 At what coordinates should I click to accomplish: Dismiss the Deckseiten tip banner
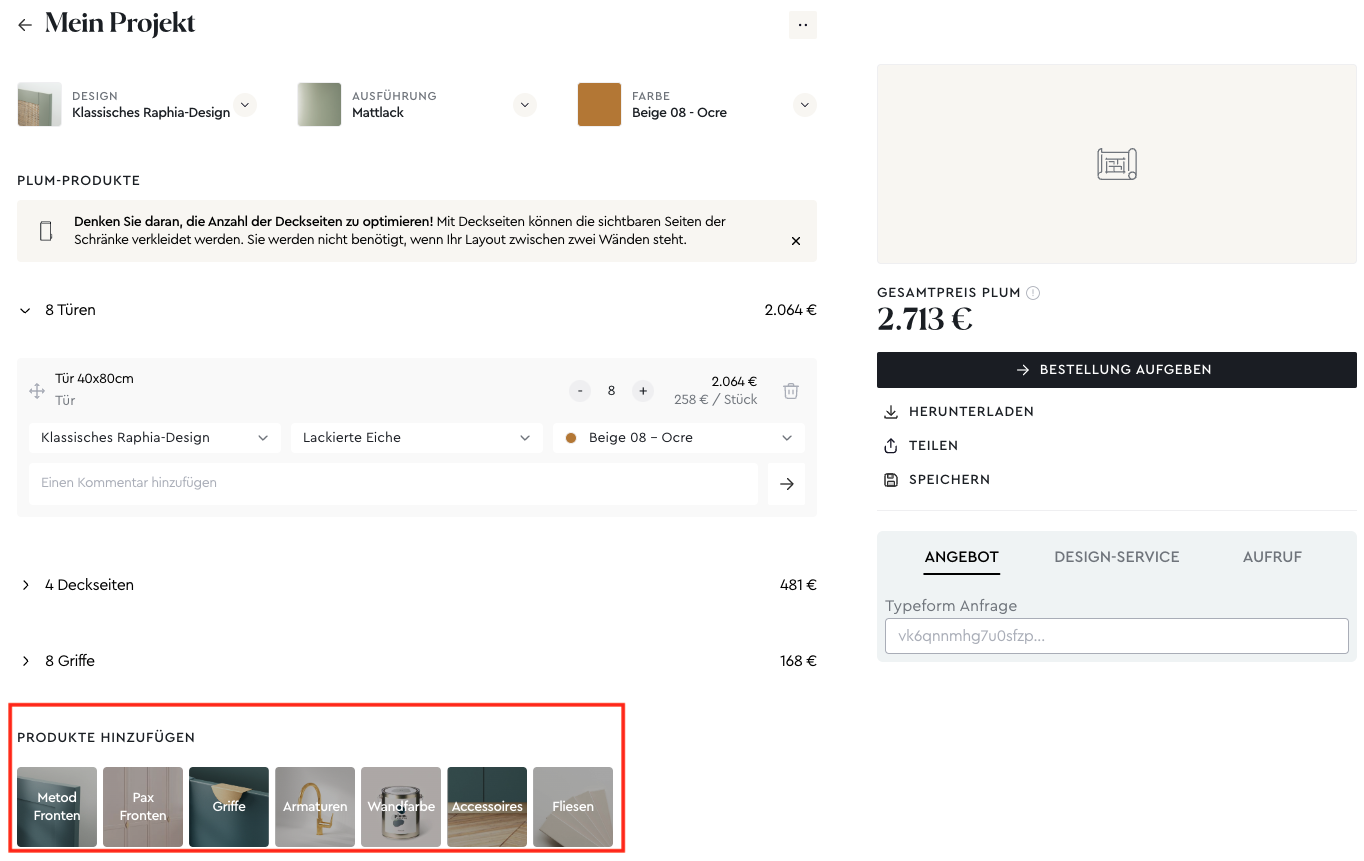pyautogui.click(x=796, y=241)
